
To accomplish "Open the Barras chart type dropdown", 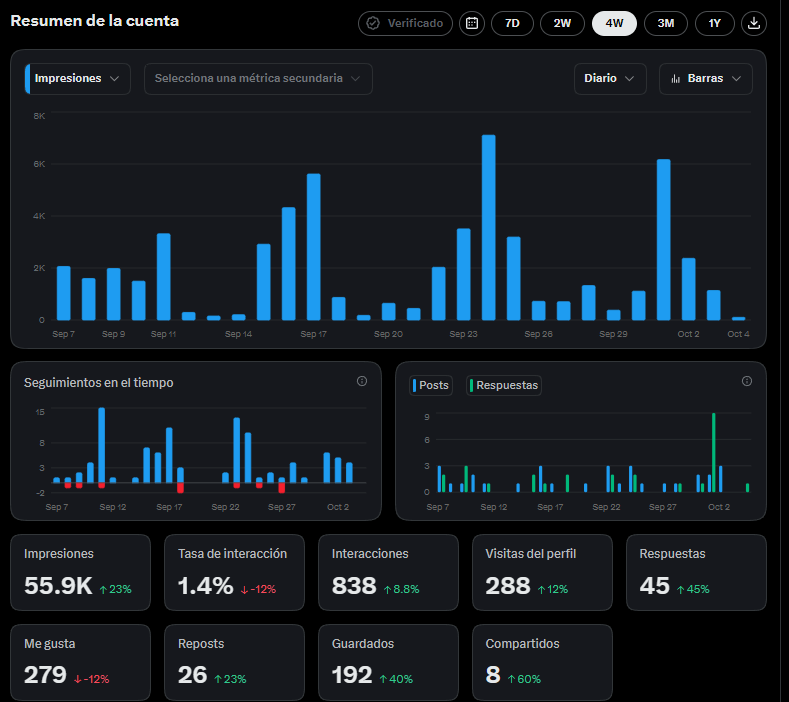I will tap(705, 79).
